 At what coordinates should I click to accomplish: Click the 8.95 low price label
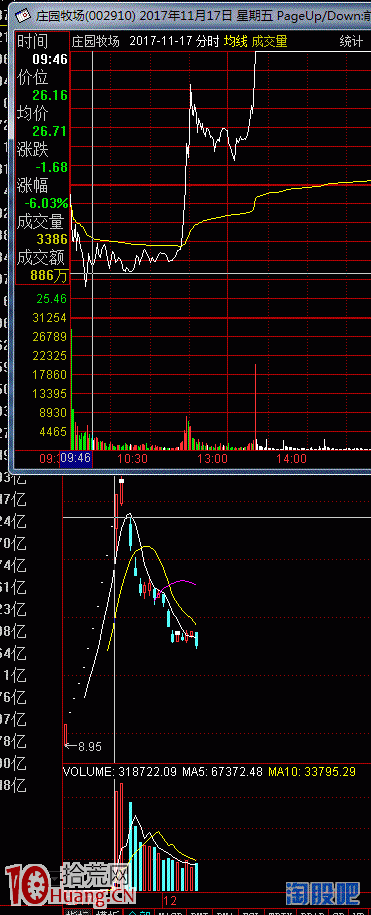click(90, 746)
